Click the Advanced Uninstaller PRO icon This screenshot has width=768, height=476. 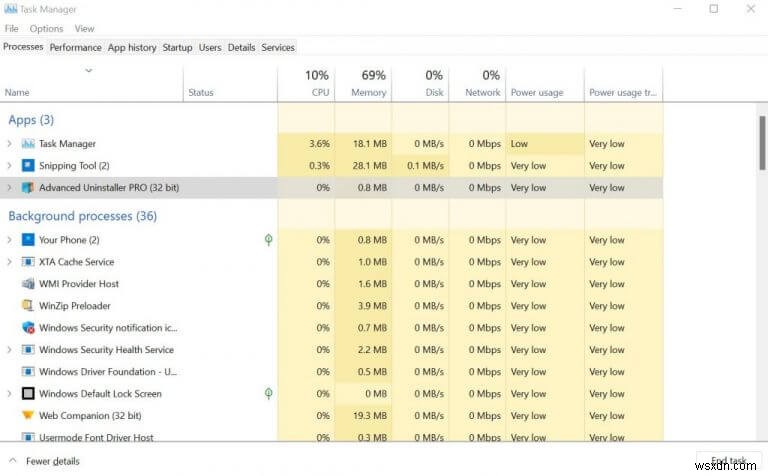tap(28, 188)
